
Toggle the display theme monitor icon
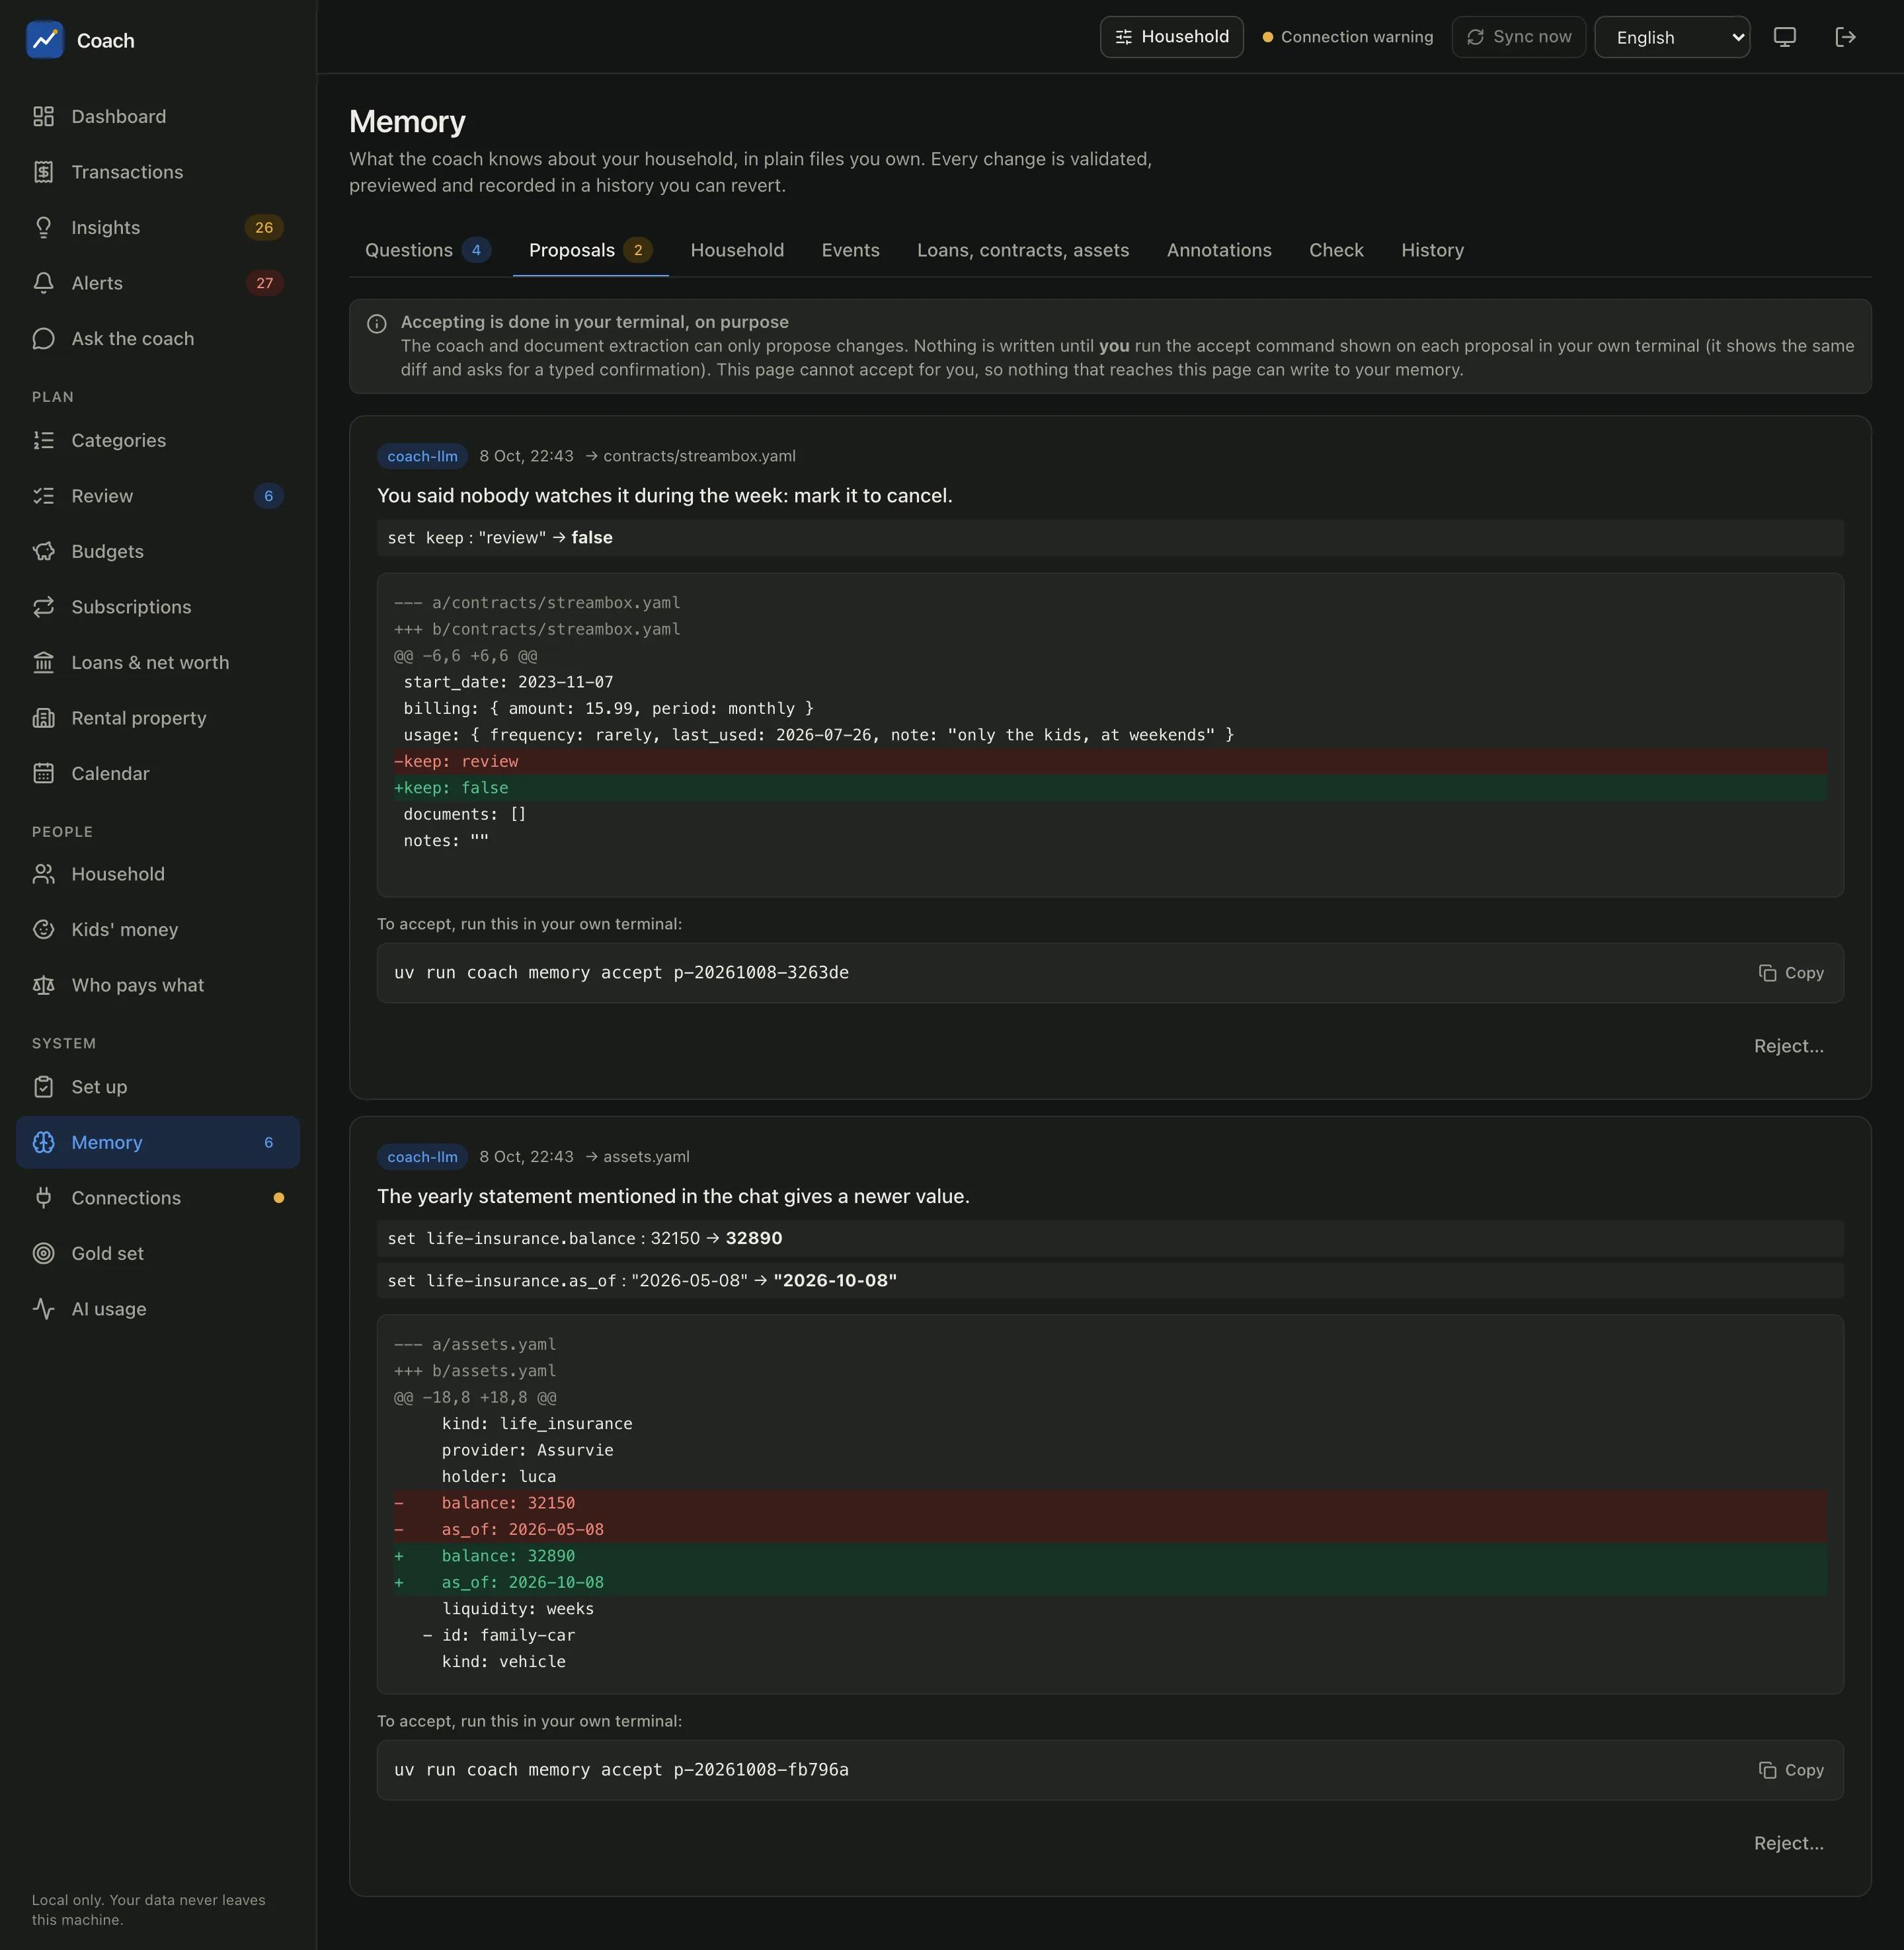(x=1785, y=37)
